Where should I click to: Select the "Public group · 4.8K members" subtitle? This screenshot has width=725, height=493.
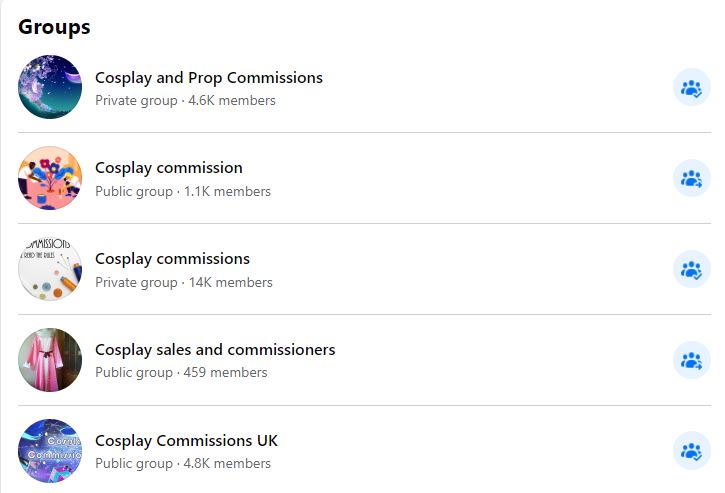183,464
